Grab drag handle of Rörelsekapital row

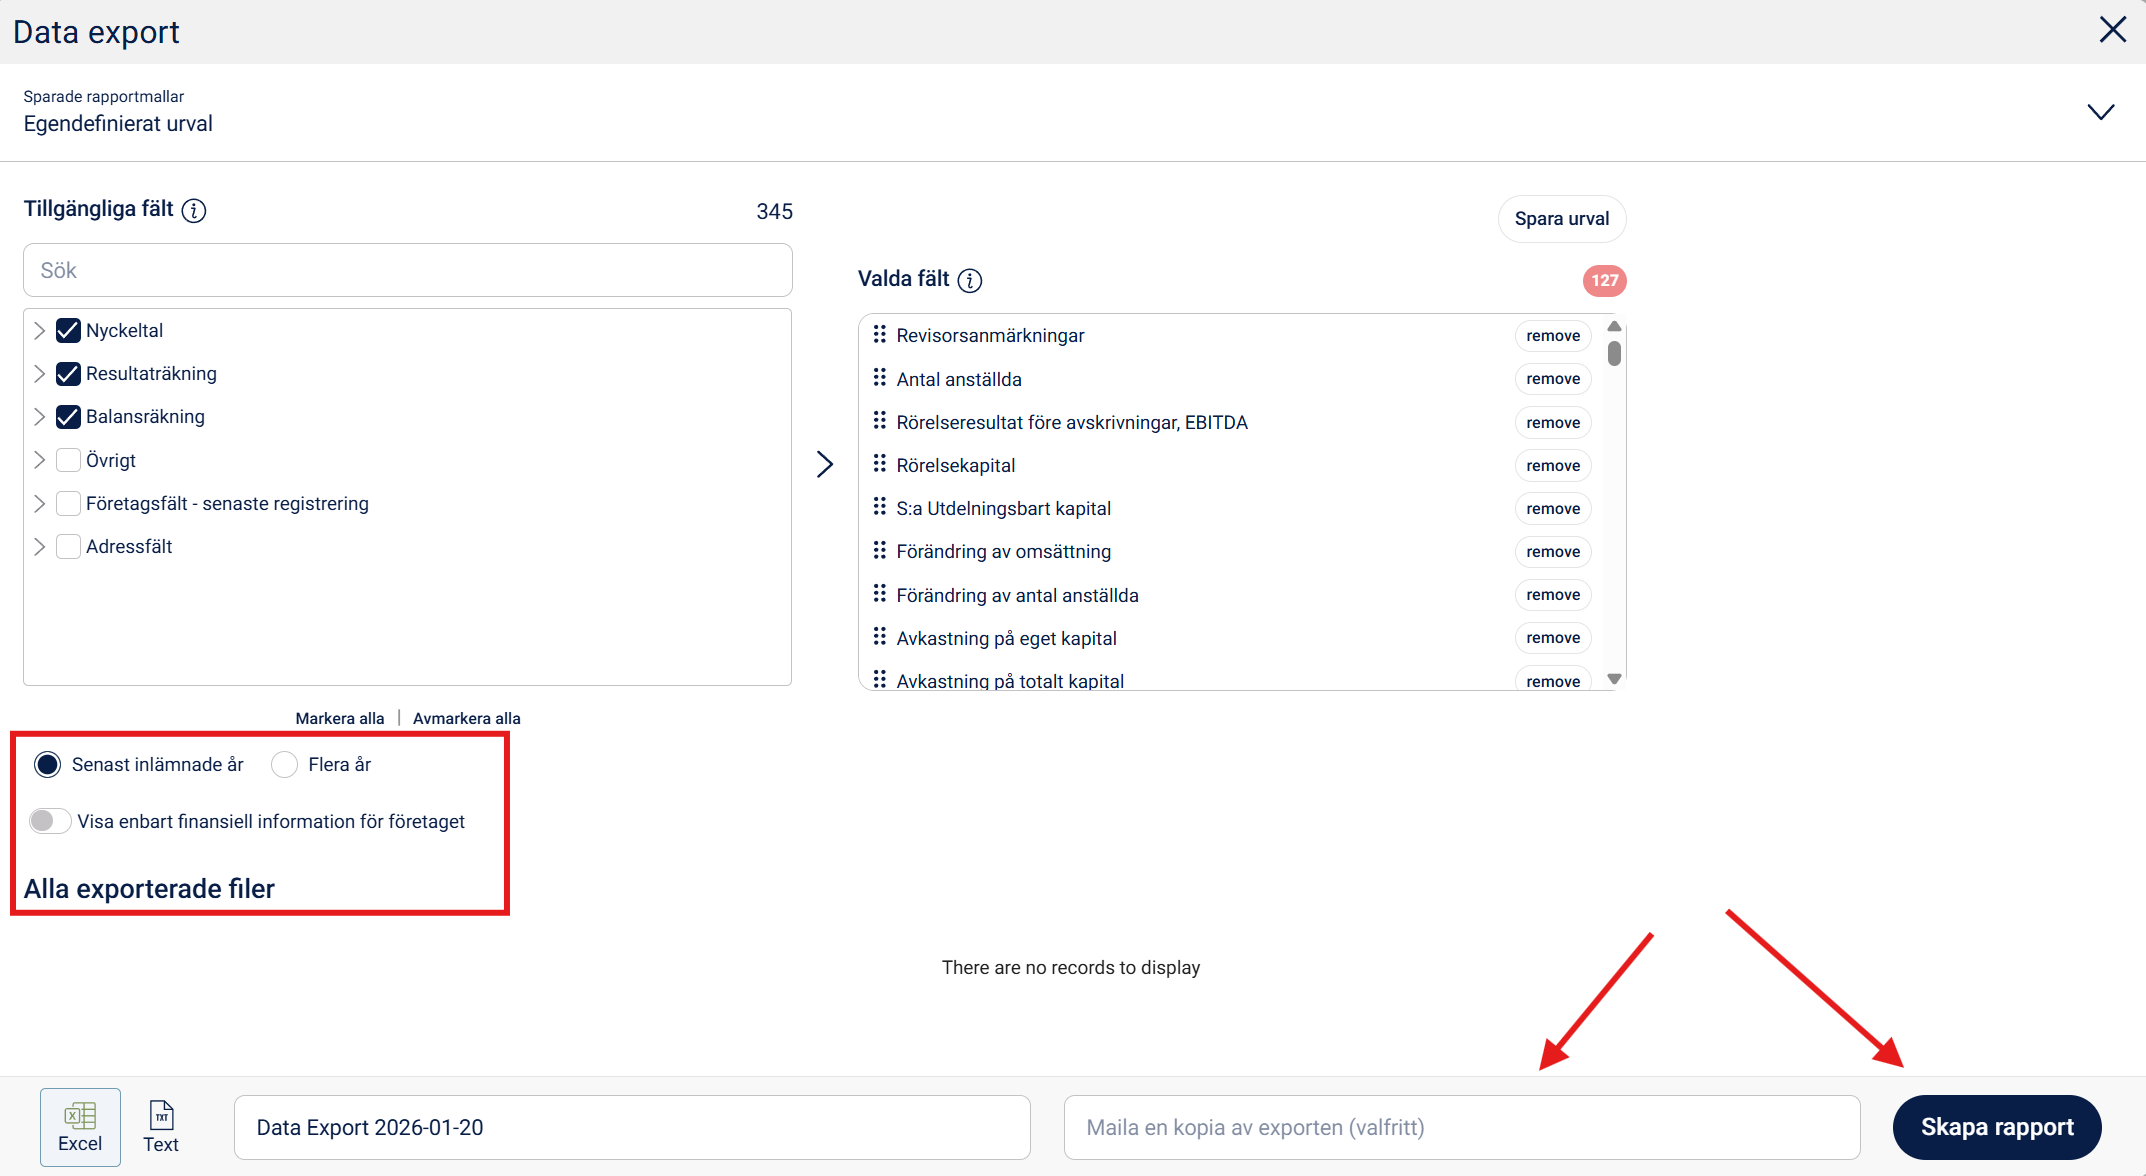click(879, 465)
